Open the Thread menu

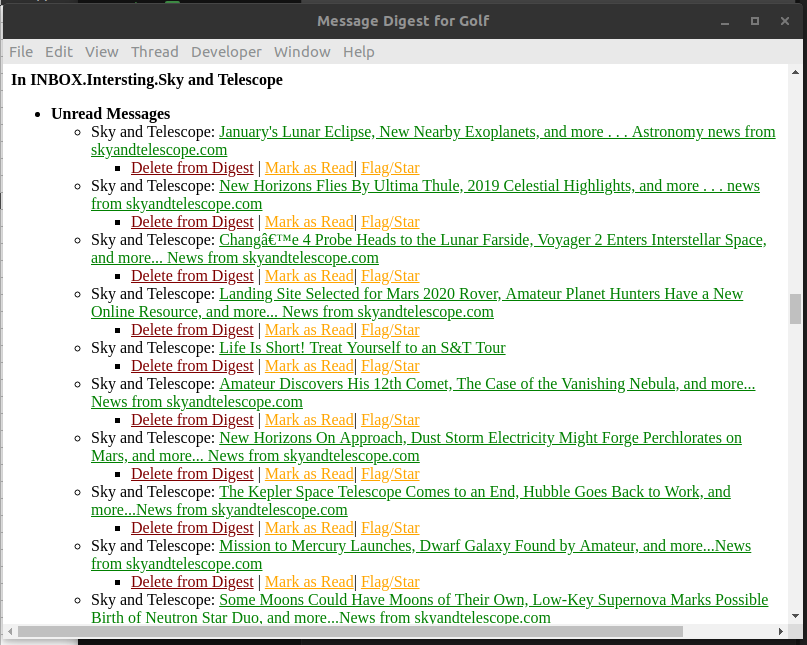point(155,52)
